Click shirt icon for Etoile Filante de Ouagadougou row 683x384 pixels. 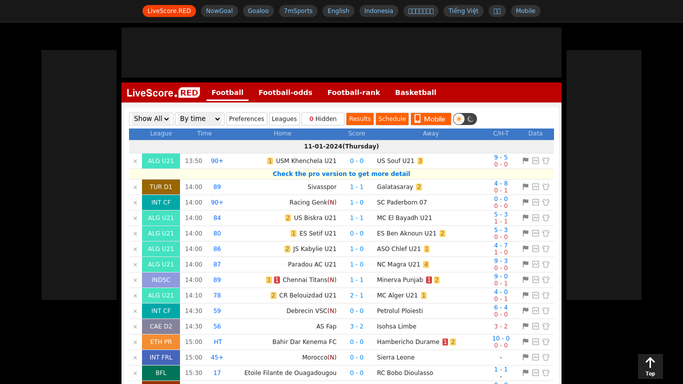[546, 373]
